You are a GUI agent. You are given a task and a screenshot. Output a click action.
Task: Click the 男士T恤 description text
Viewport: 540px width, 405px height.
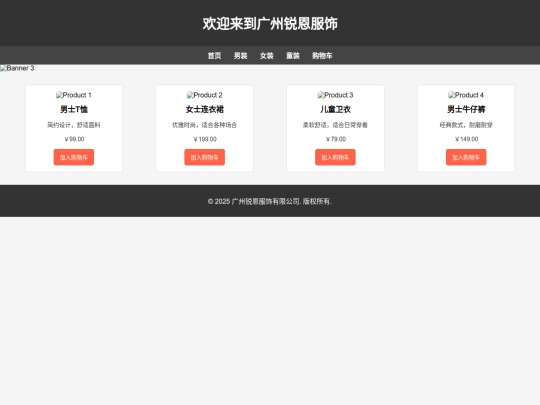pyautogui.click(x=74, y=125)
